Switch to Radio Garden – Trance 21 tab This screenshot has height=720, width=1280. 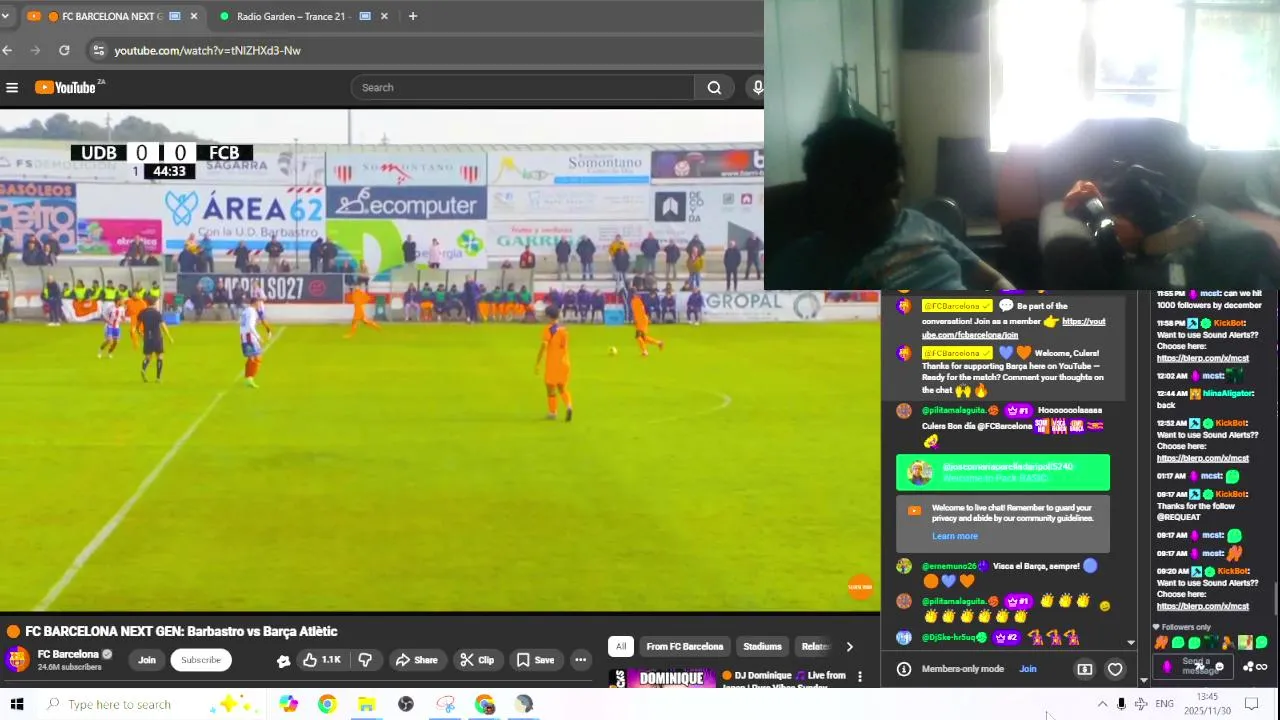300,16
